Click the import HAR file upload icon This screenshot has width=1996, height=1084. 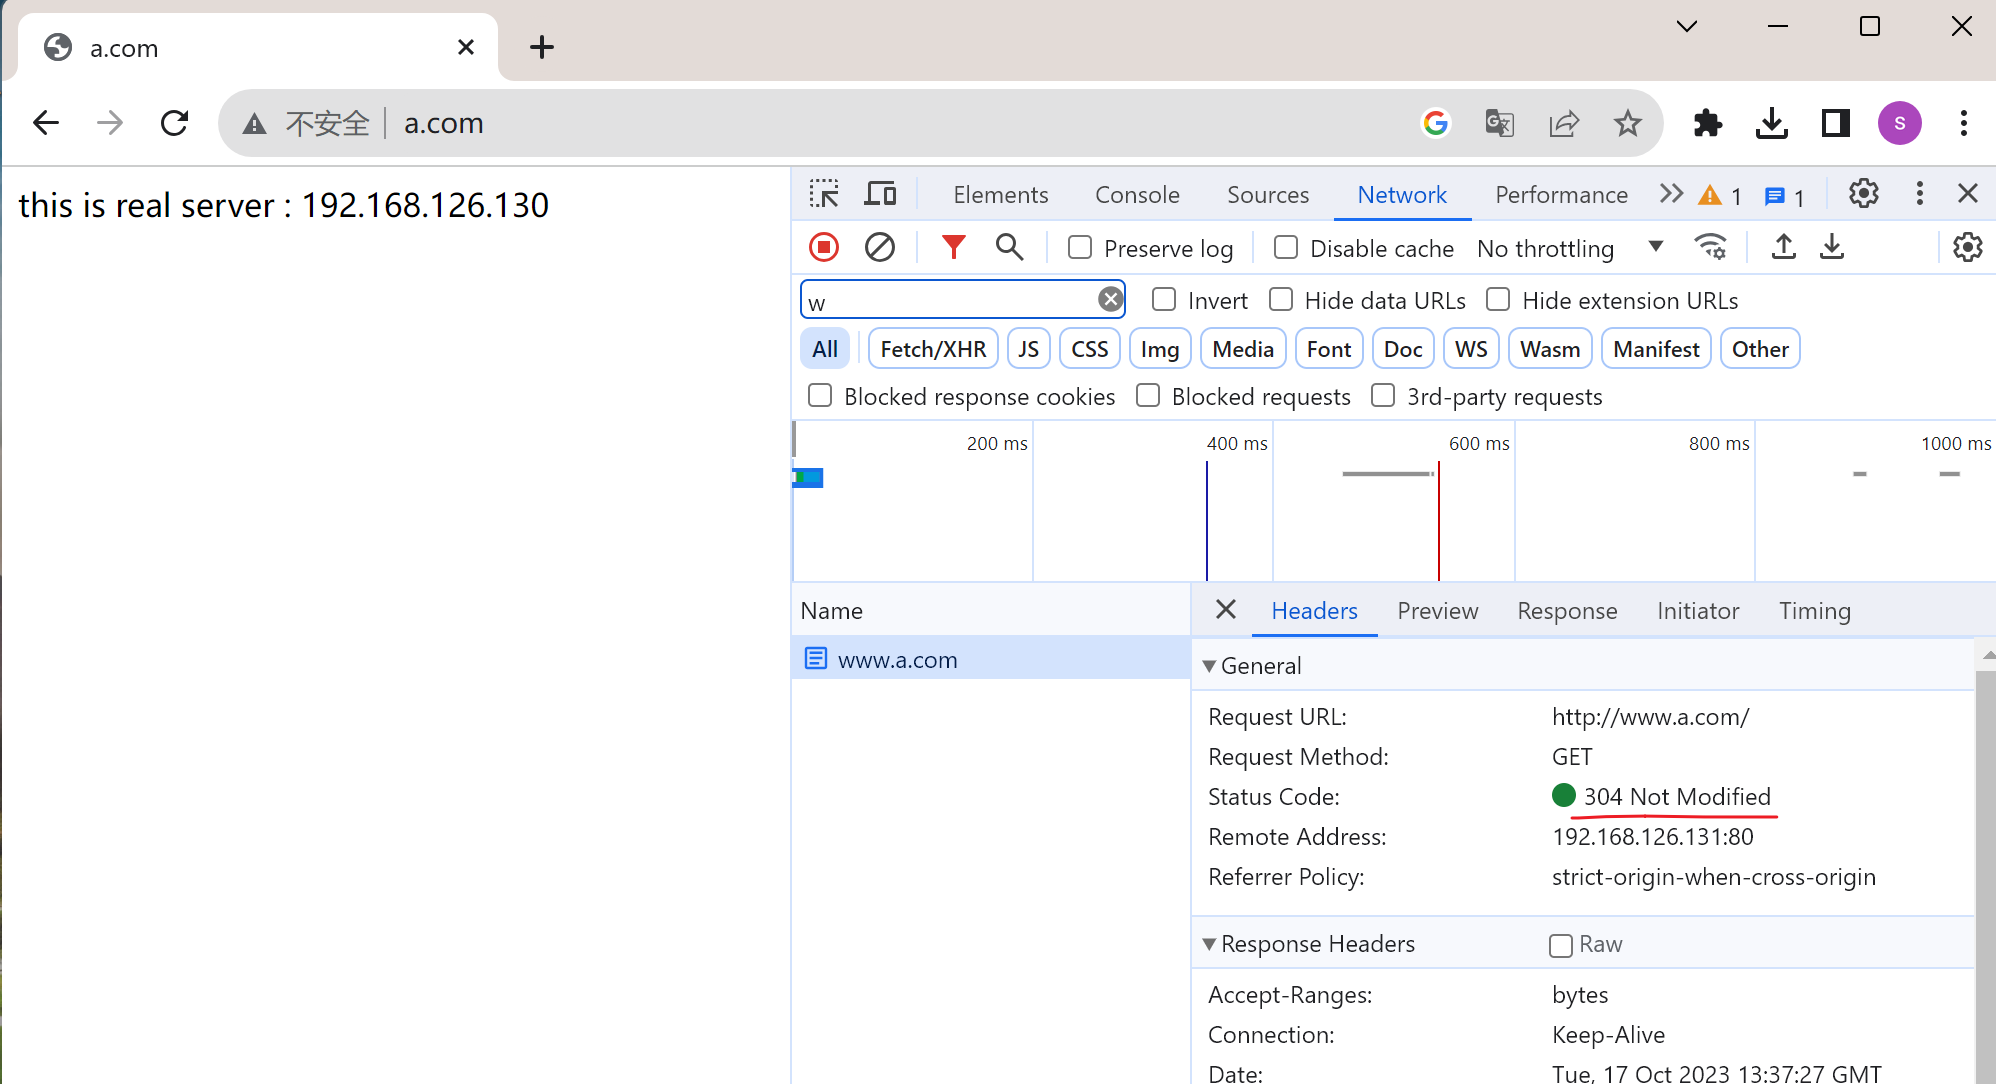click(x=1783, y=248)
